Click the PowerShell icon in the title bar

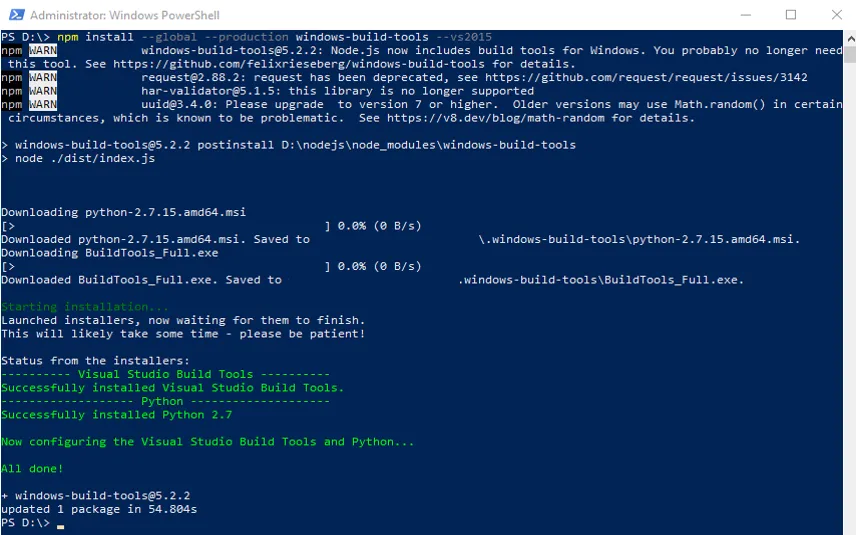[14, 15]
